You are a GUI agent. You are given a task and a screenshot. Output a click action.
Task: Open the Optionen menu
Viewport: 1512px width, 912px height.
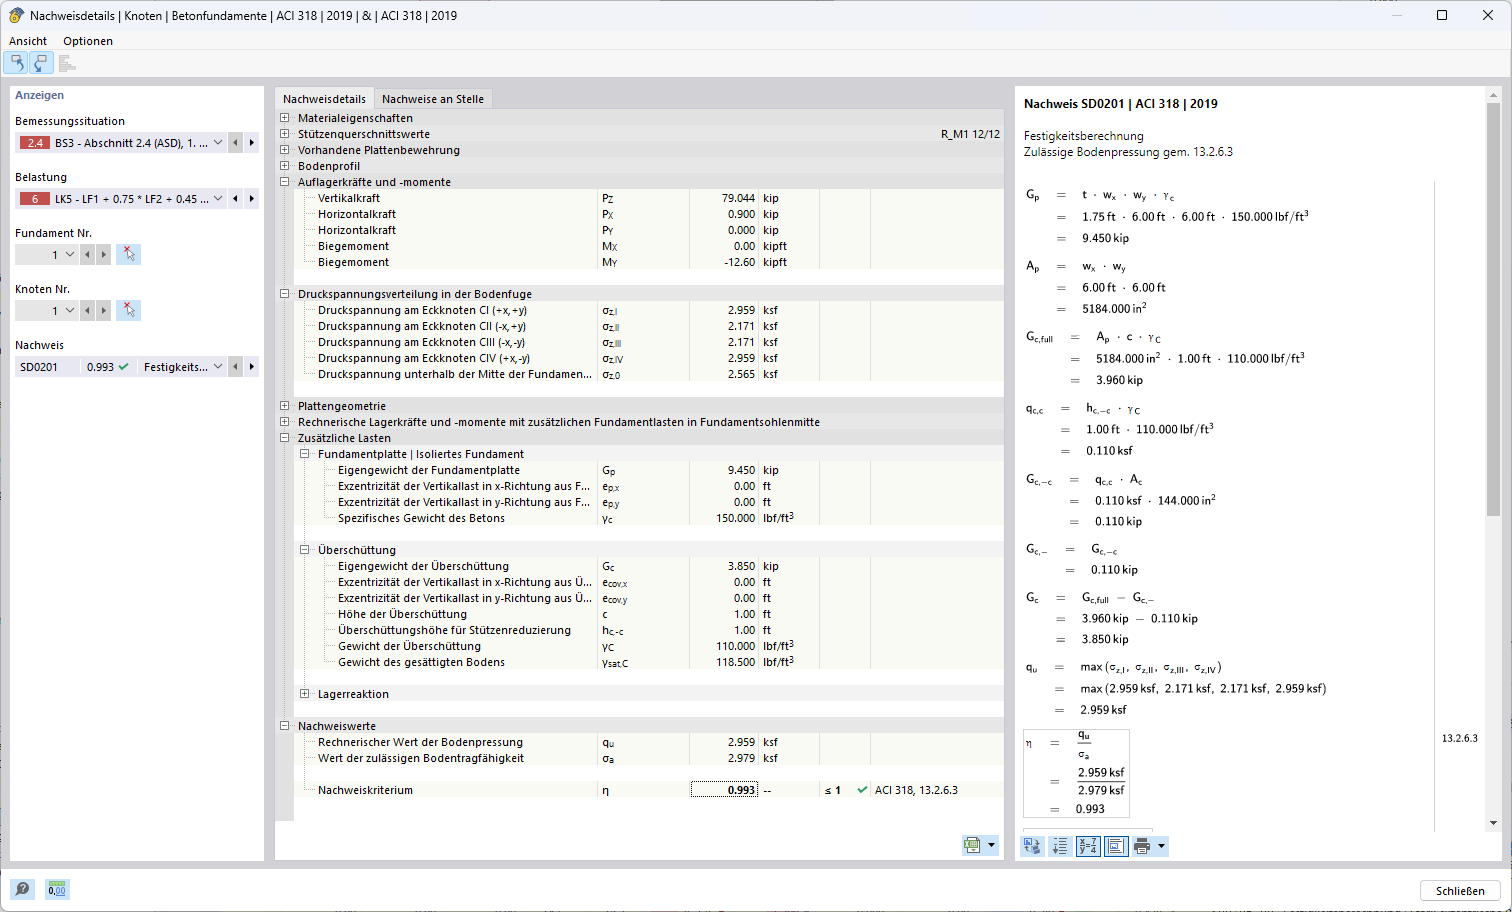tap(87, 41)
